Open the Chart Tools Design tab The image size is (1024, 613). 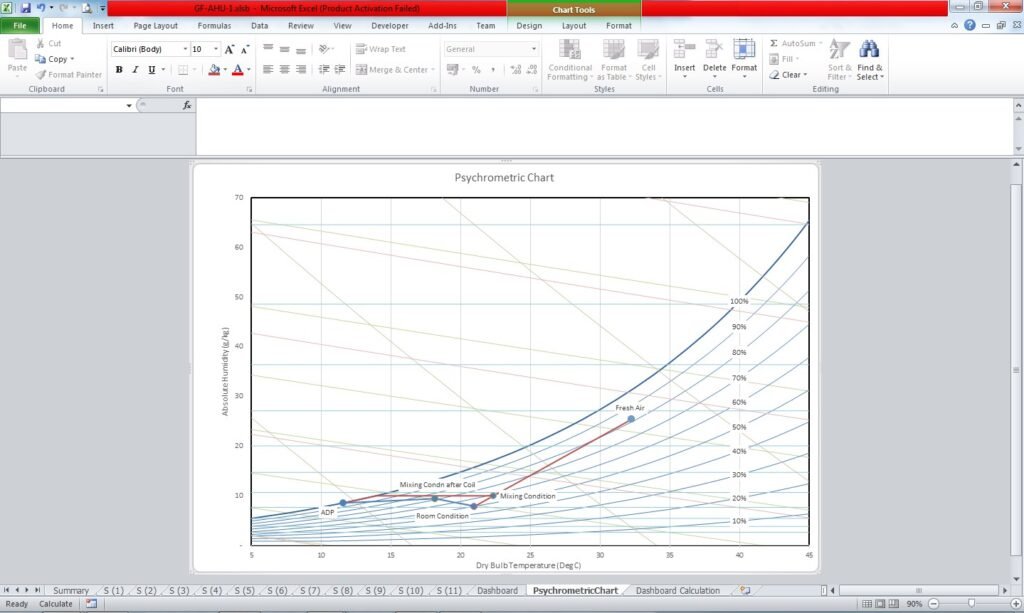click(529, 25)
